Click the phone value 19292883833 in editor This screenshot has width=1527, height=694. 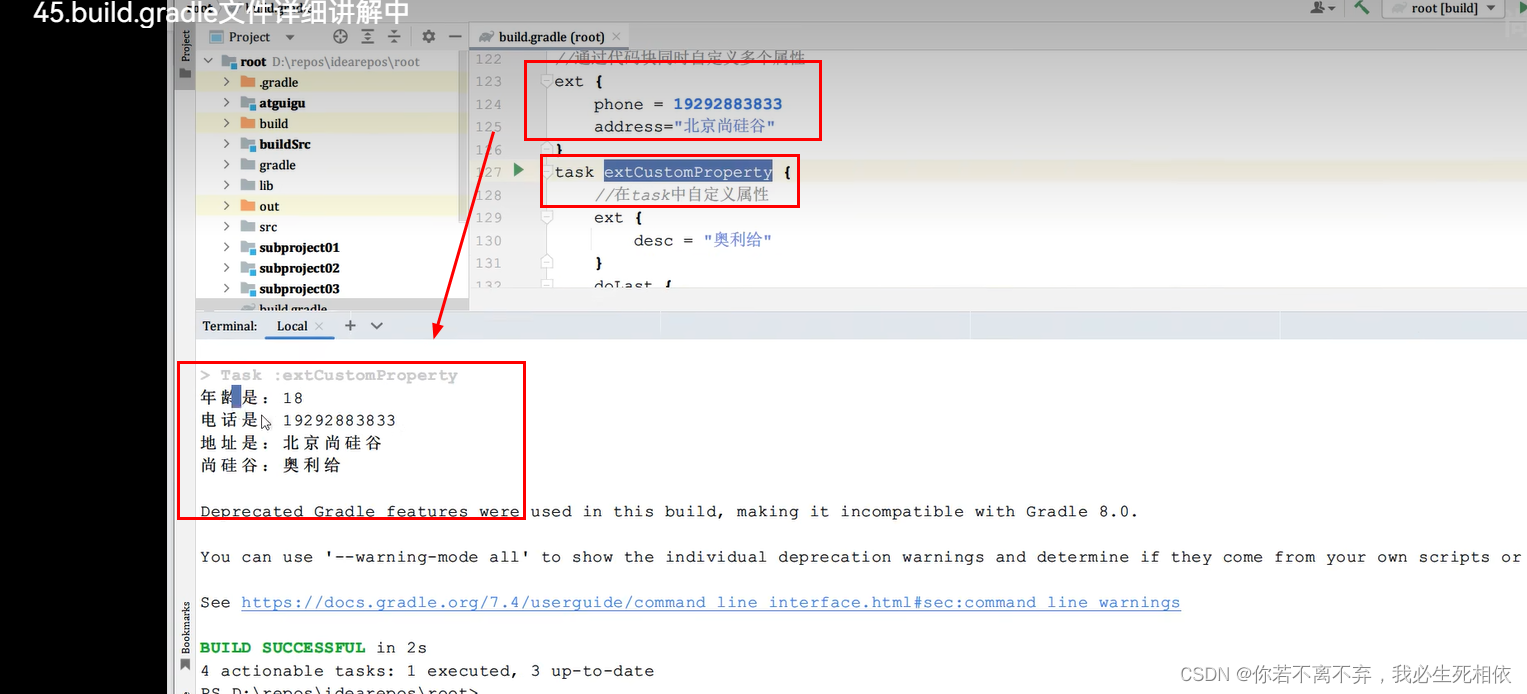[x=727, y=104]
